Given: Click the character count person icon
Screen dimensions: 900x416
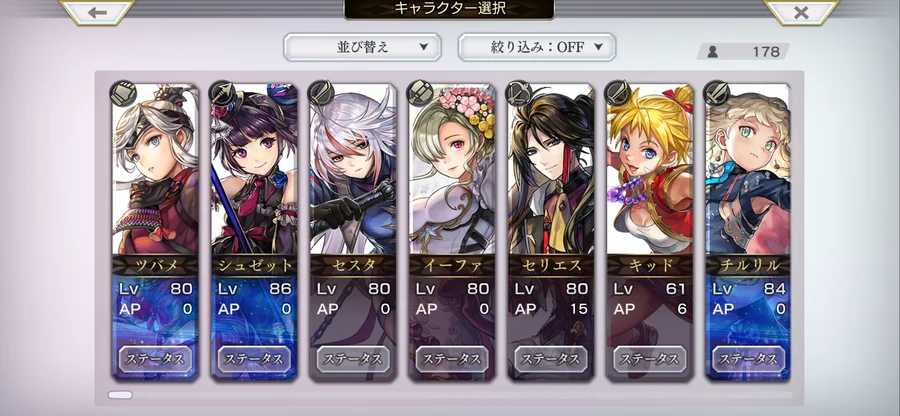Looking at the screenshot, I should [713, 52].
